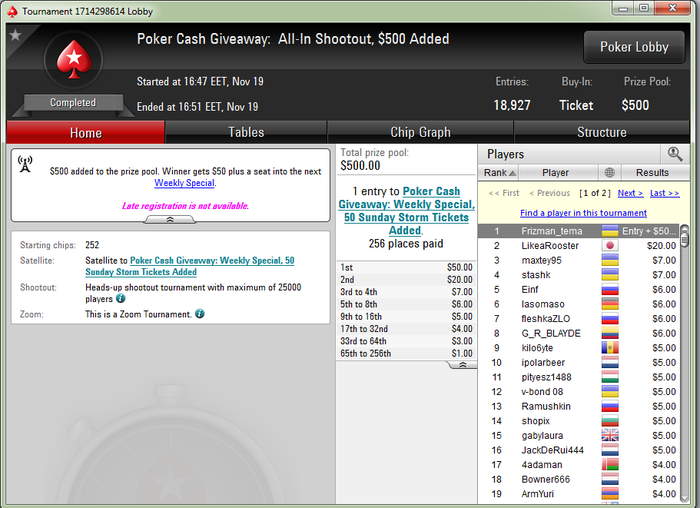Click the globe country column header
This screenshot has width=700, height=508.
tap(609, 172)
